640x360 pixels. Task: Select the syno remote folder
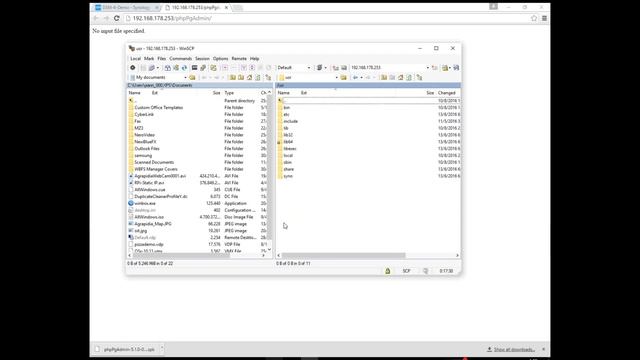click(x=288, y=176)
